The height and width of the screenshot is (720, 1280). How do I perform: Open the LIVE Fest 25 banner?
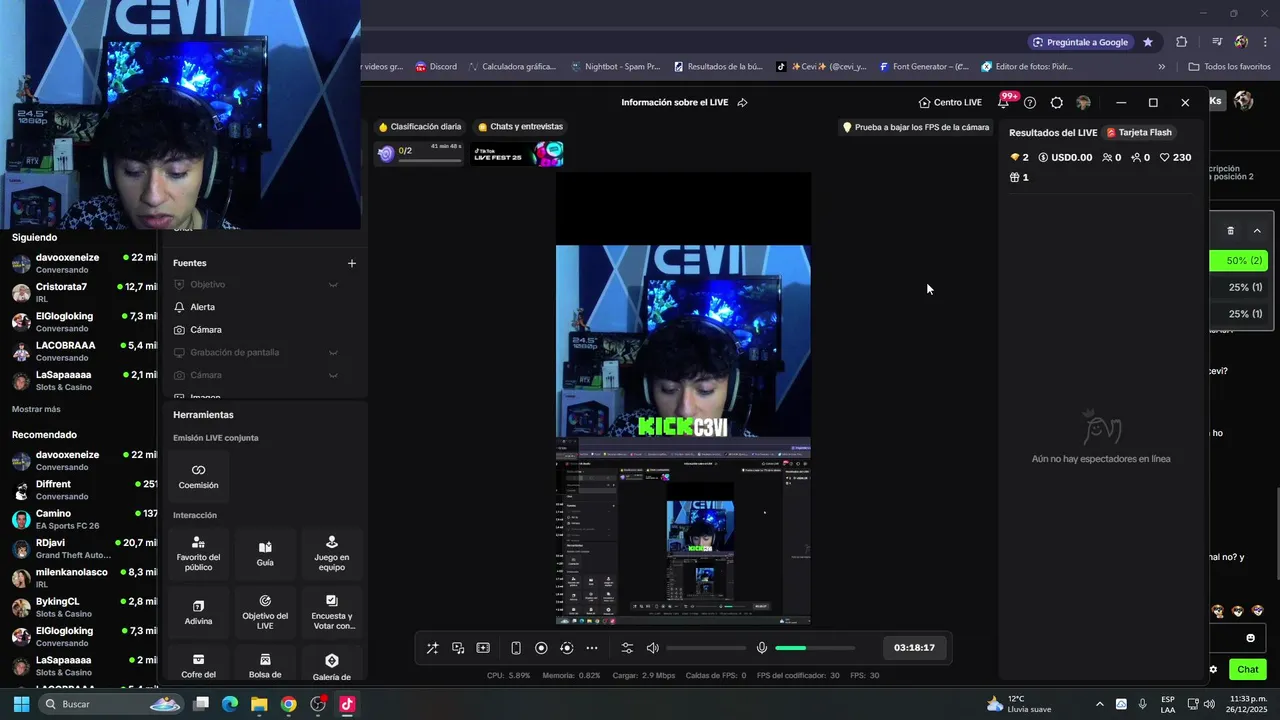pos(517,154)
